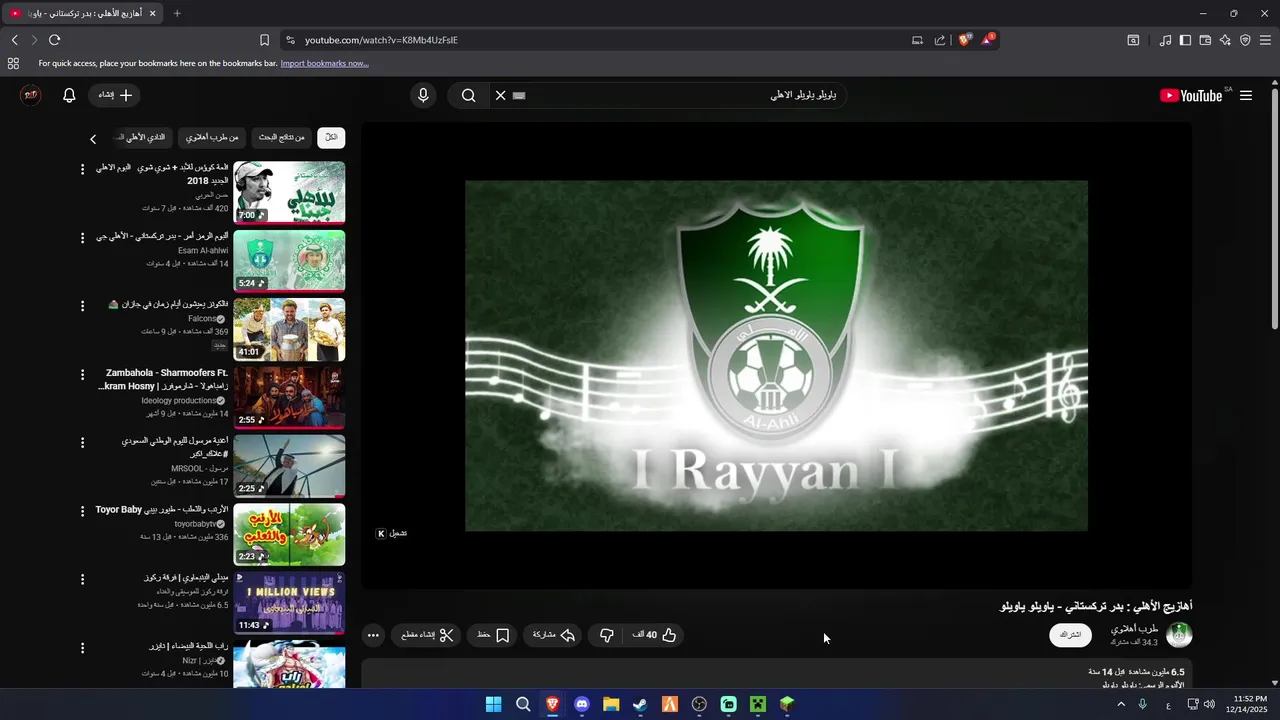Screen dimensions: 1280x720
Task: Open options menu for Falcons video
Action: coord(82,305)
